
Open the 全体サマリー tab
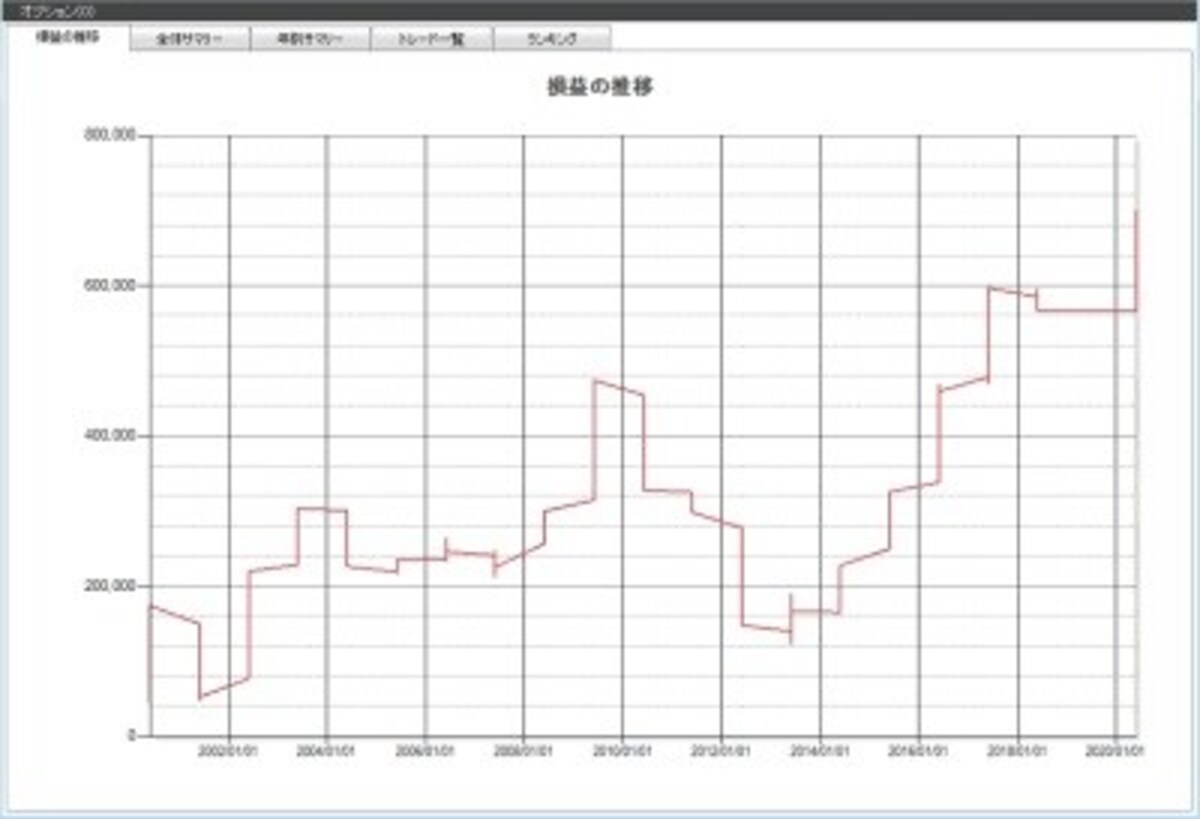pyautogui.click(x=190, y=39)
